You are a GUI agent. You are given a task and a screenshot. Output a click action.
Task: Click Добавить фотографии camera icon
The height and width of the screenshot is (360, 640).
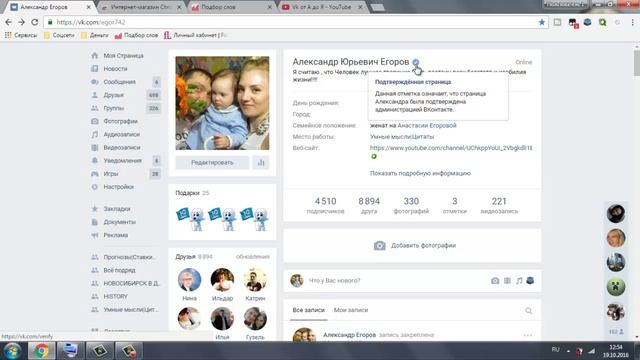click(380, 245)
